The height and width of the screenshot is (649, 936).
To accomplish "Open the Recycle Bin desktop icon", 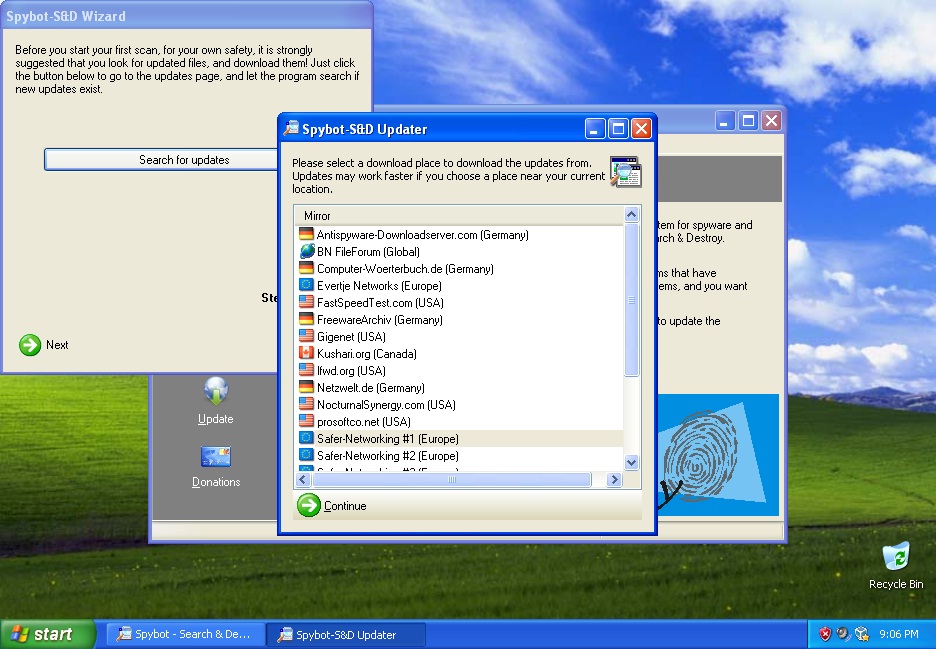I will (896, 556).
